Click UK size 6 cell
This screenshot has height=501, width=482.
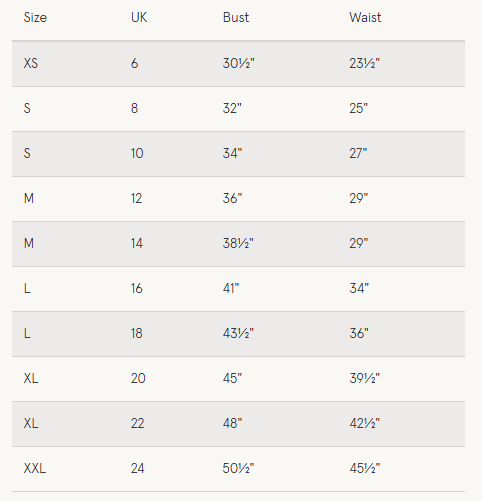[134, 63]
